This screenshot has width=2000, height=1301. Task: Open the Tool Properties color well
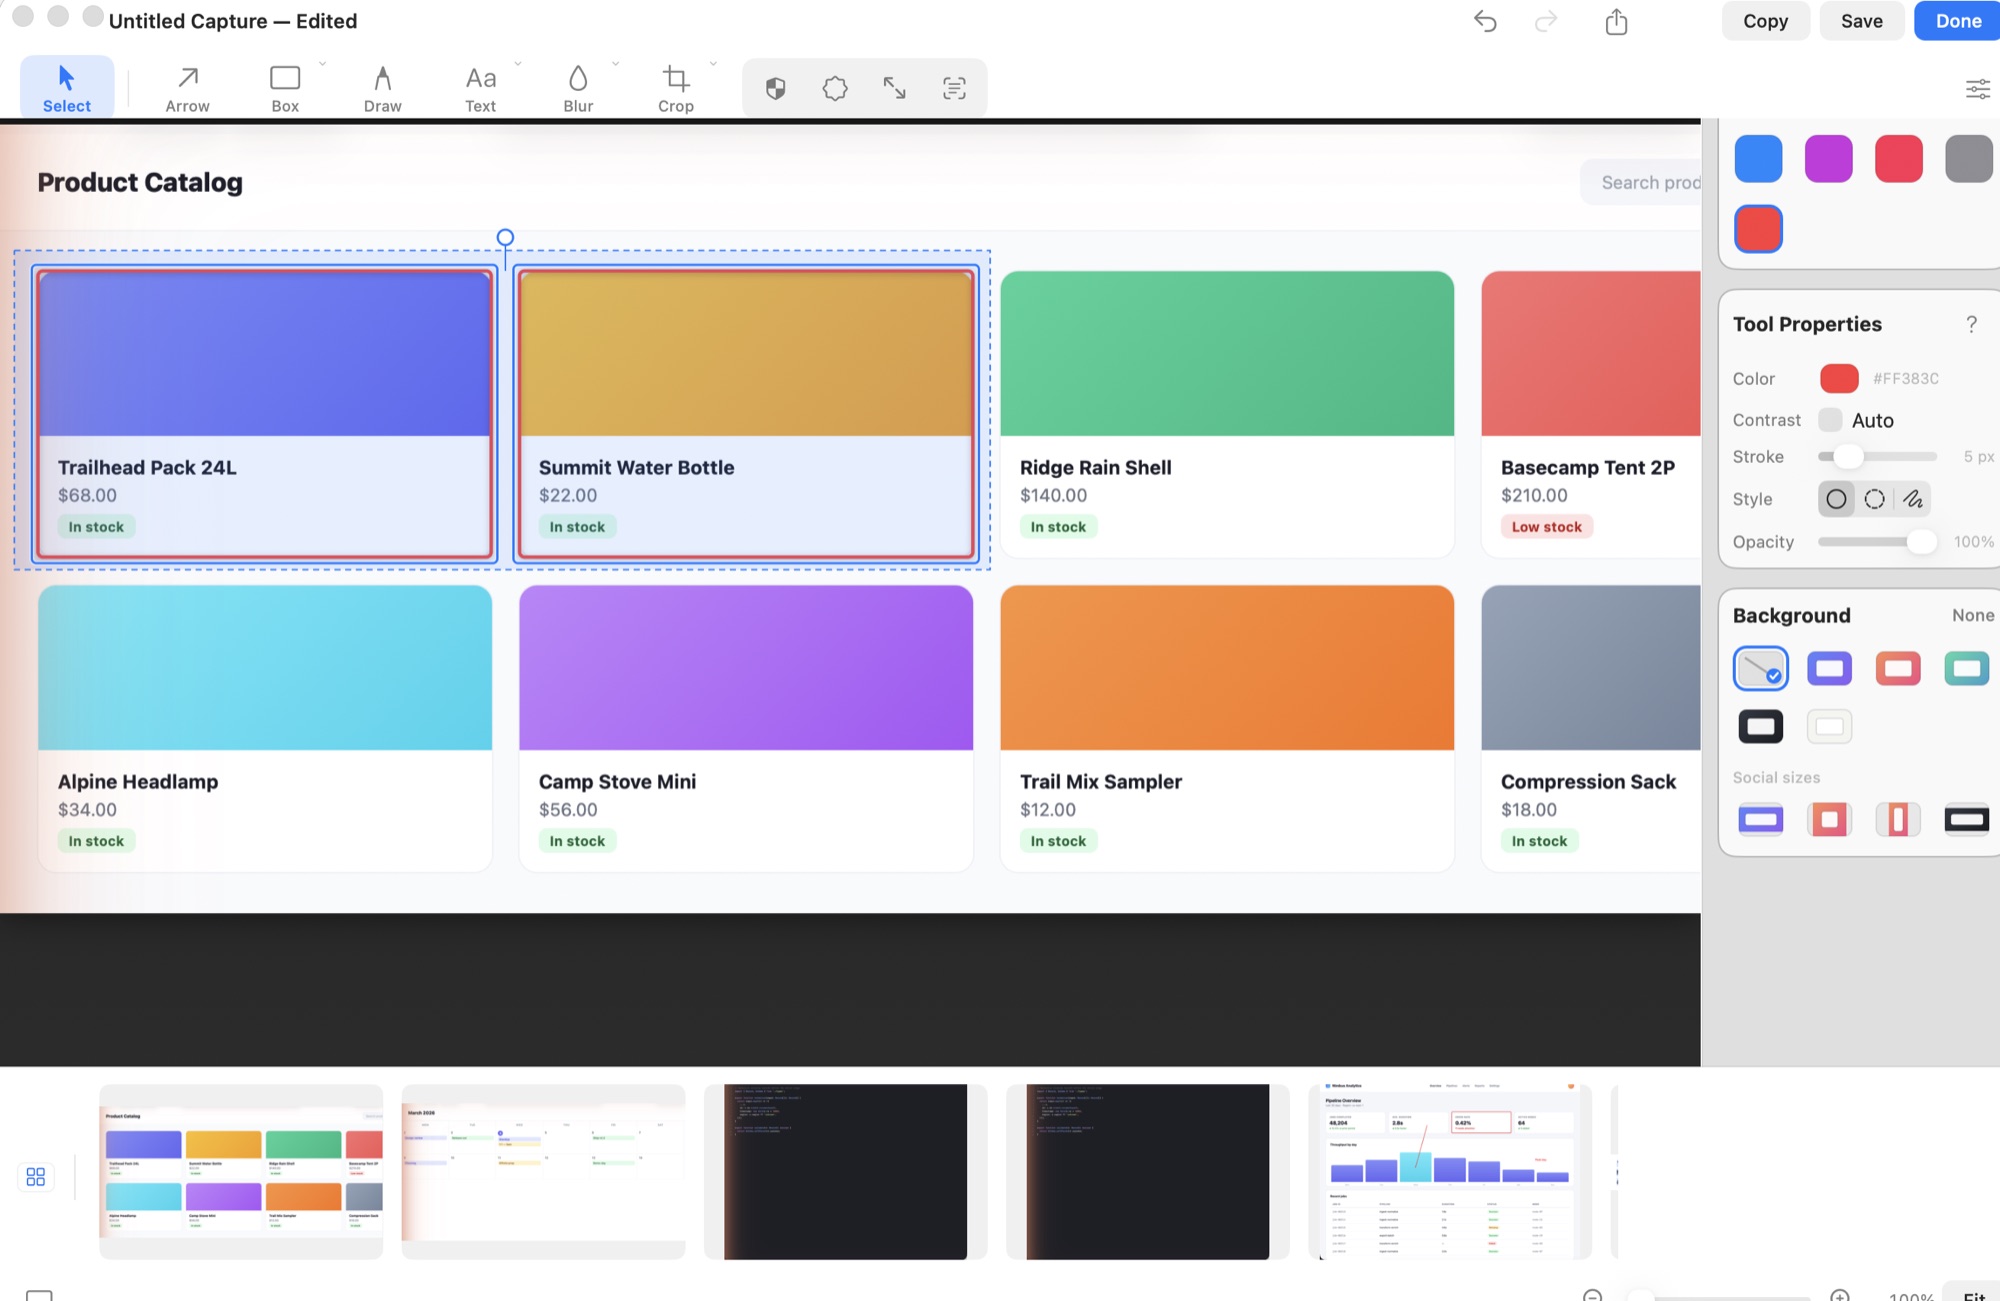(1839, 378)
